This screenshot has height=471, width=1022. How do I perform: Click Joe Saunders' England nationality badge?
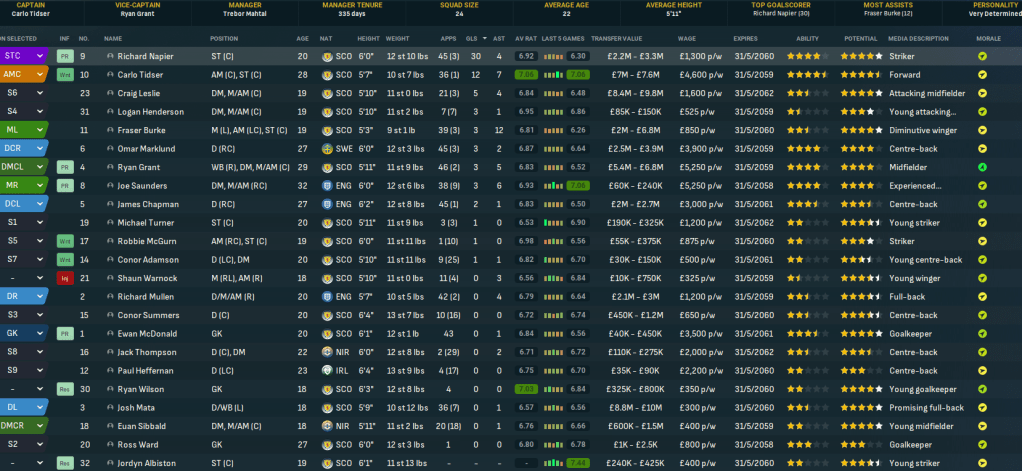(x=328, y=185)
